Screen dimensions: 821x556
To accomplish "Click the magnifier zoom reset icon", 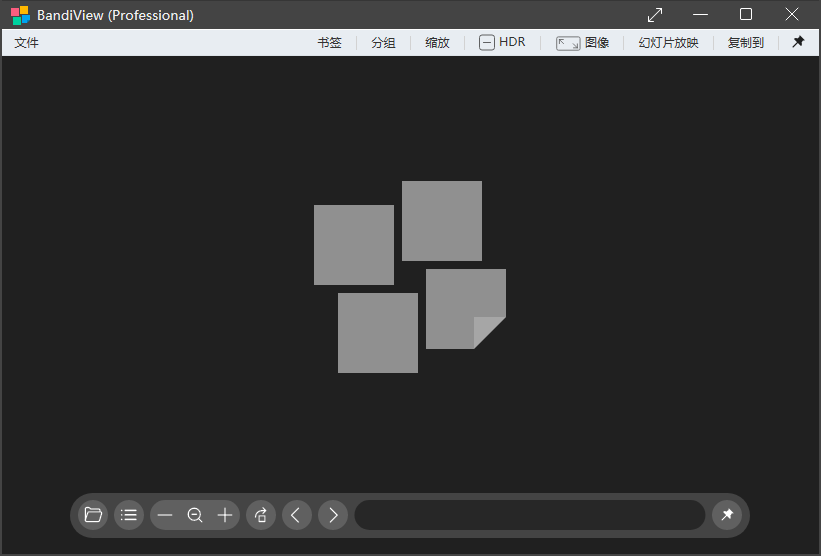I will point(195,515).
